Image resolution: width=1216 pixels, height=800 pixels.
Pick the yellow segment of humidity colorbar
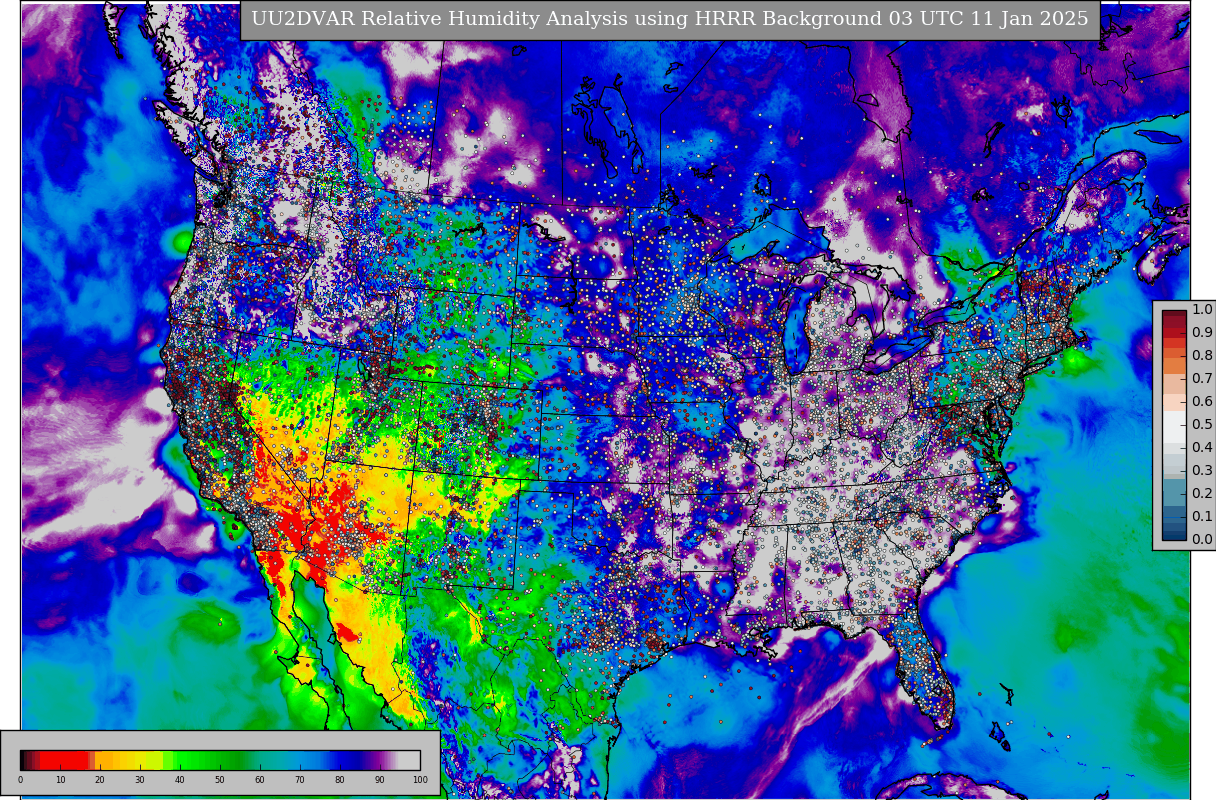click(140, 760)
